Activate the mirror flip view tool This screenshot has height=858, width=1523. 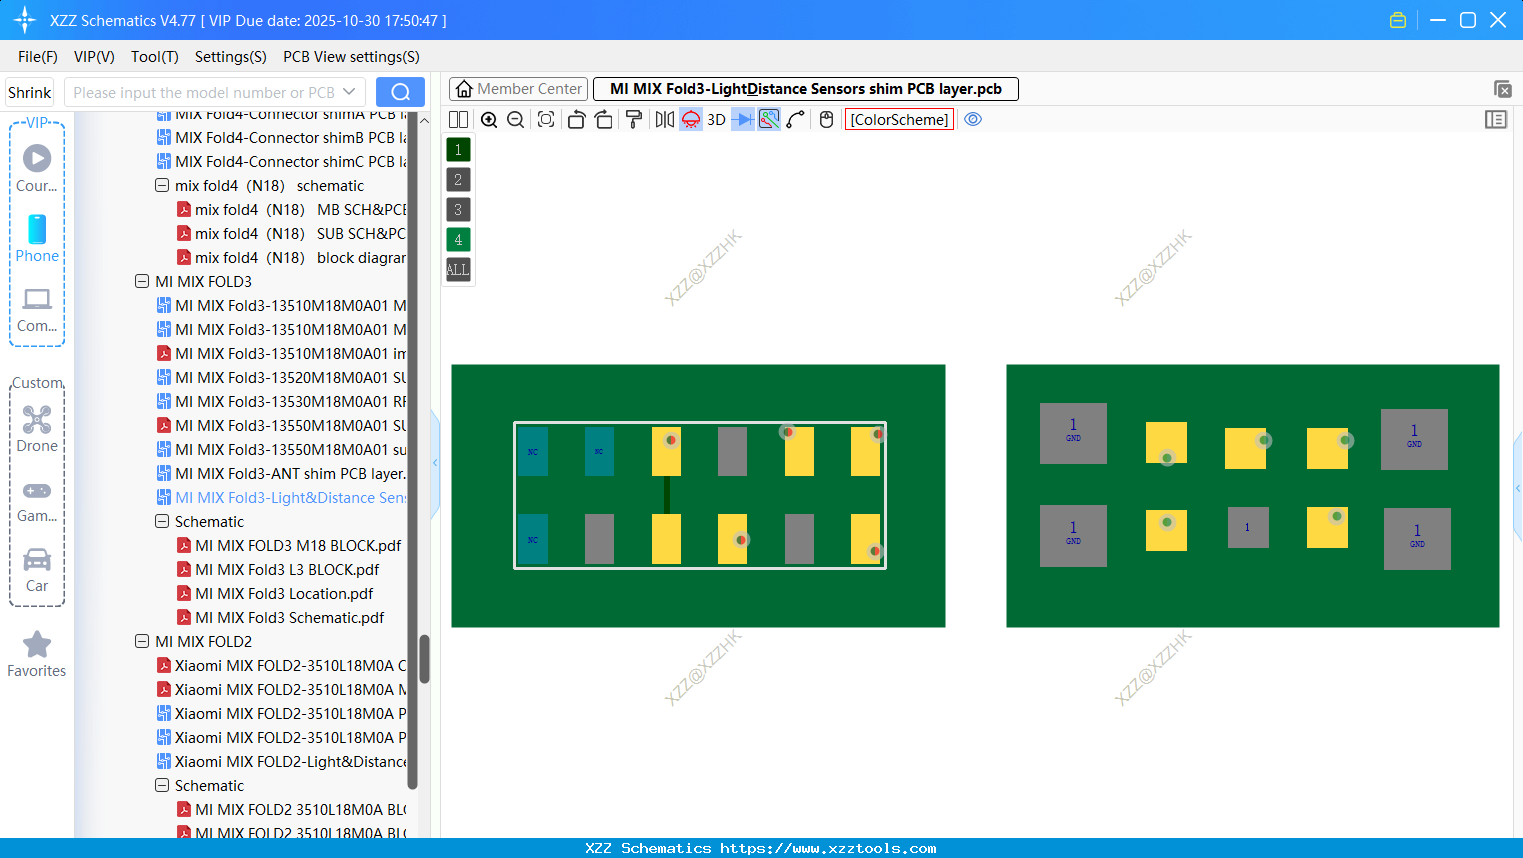point(662,119)
